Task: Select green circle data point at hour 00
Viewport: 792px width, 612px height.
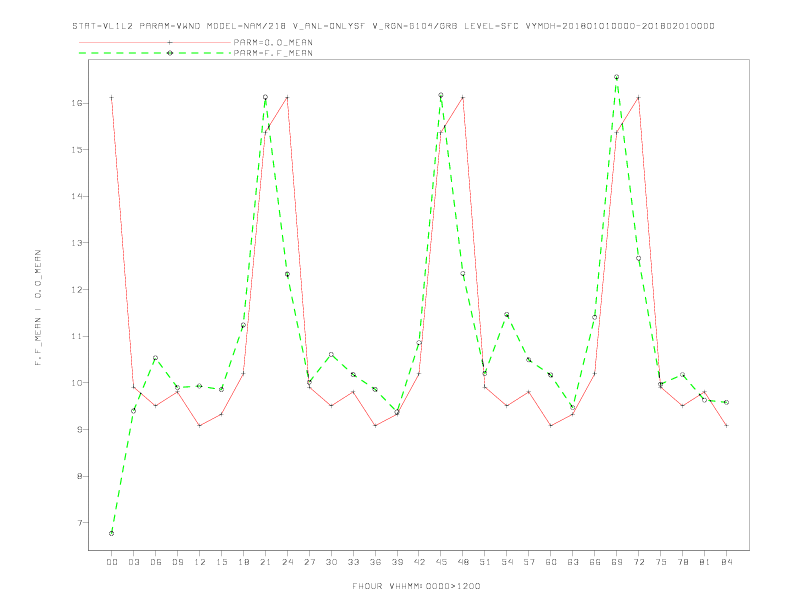Action: coord(112,533)
